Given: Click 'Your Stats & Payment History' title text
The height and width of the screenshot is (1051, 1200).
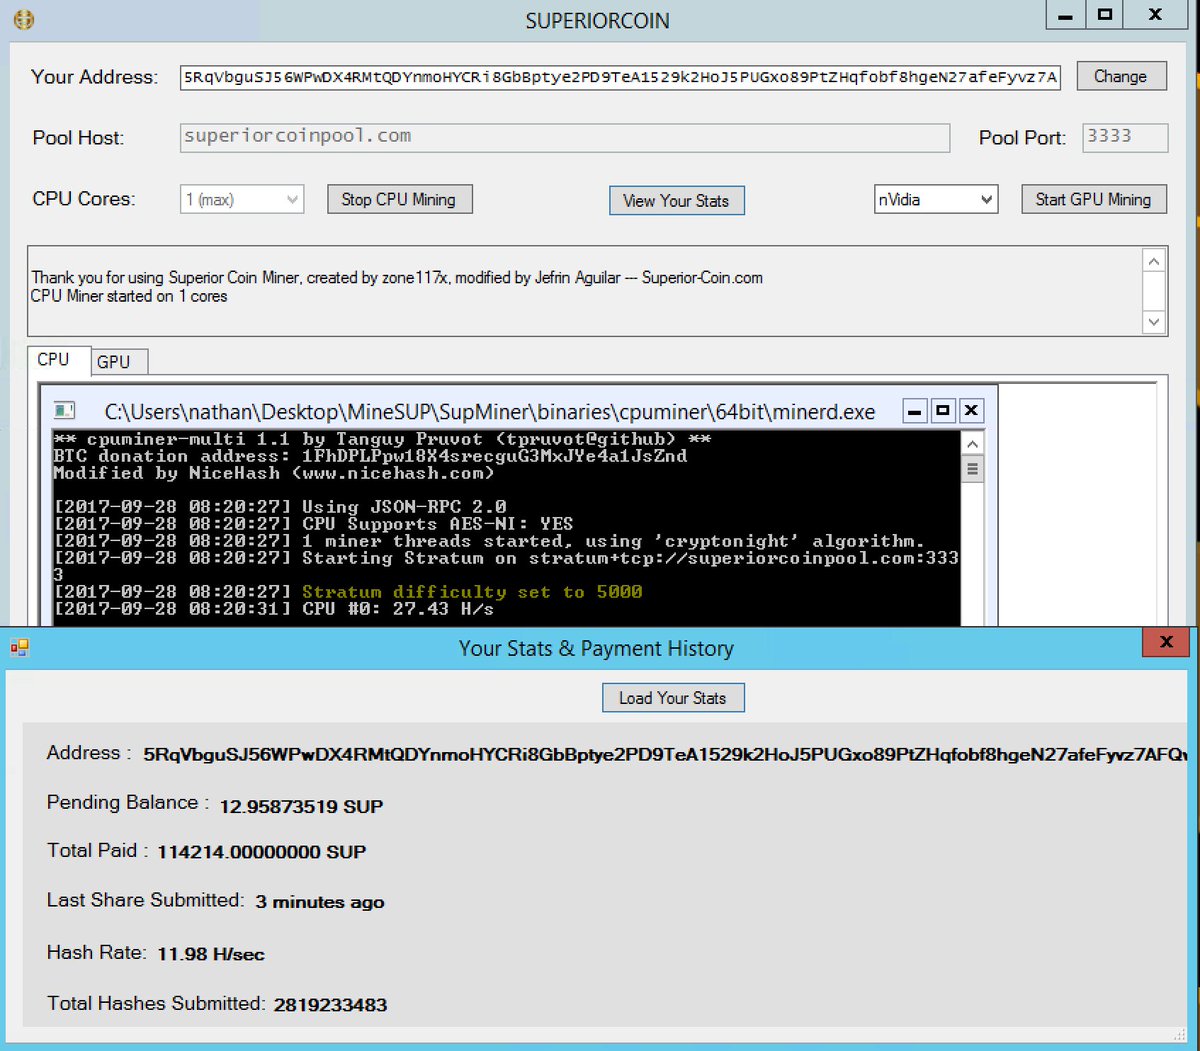Looking at the screenshot, I should [x=596, y=649].
